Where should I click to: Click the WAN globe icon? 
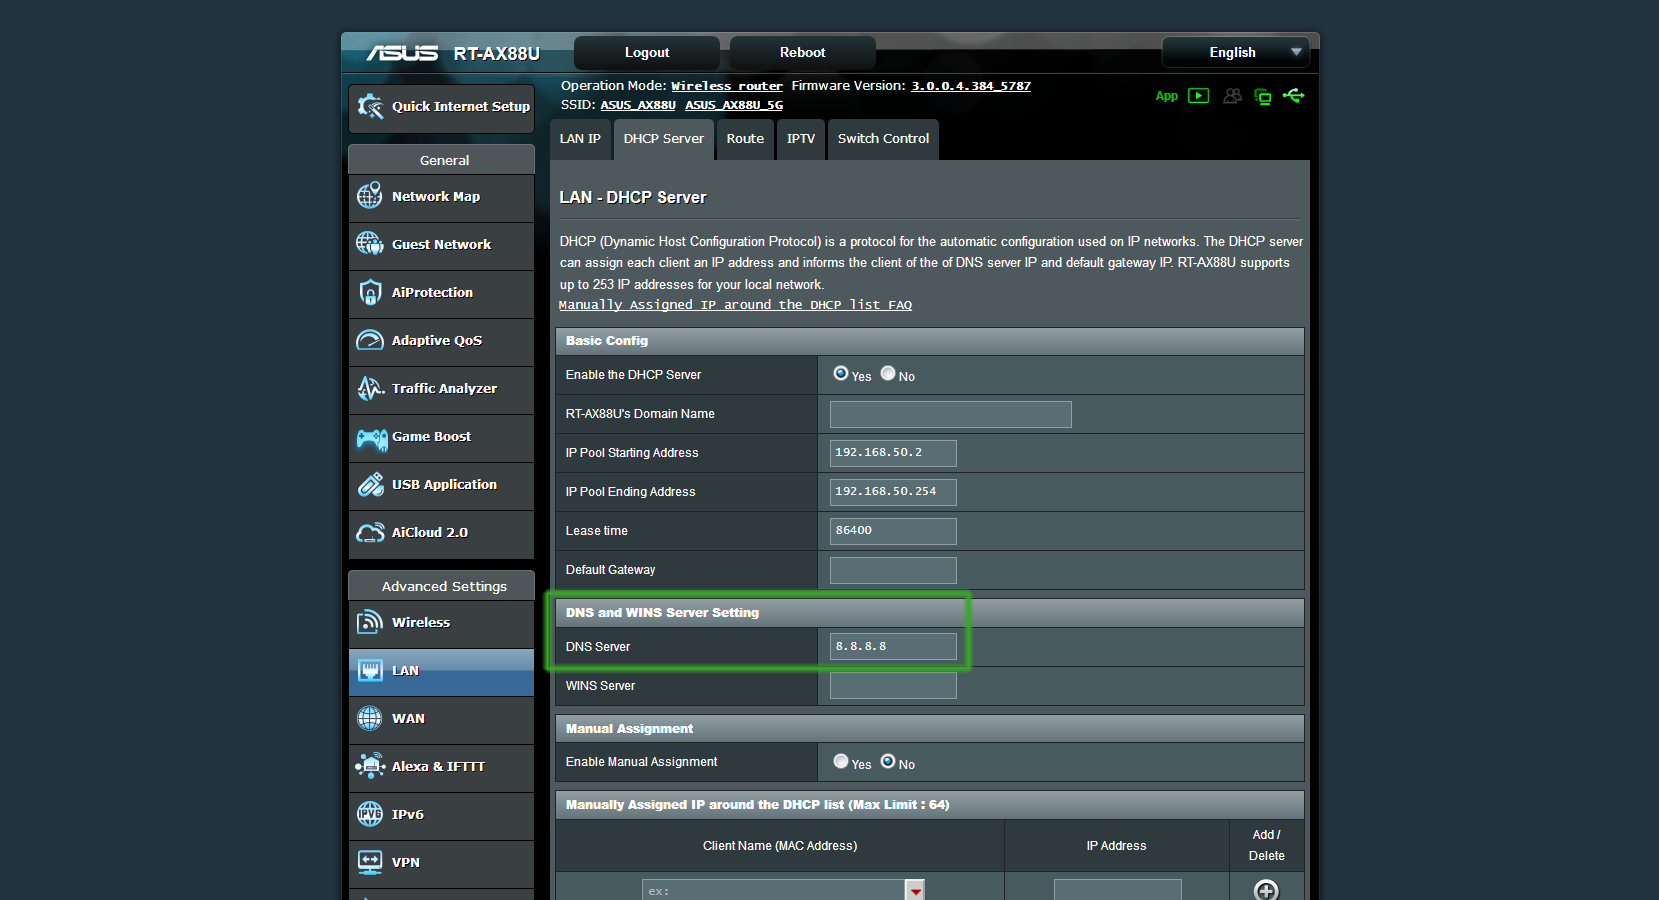click(370, 718)
